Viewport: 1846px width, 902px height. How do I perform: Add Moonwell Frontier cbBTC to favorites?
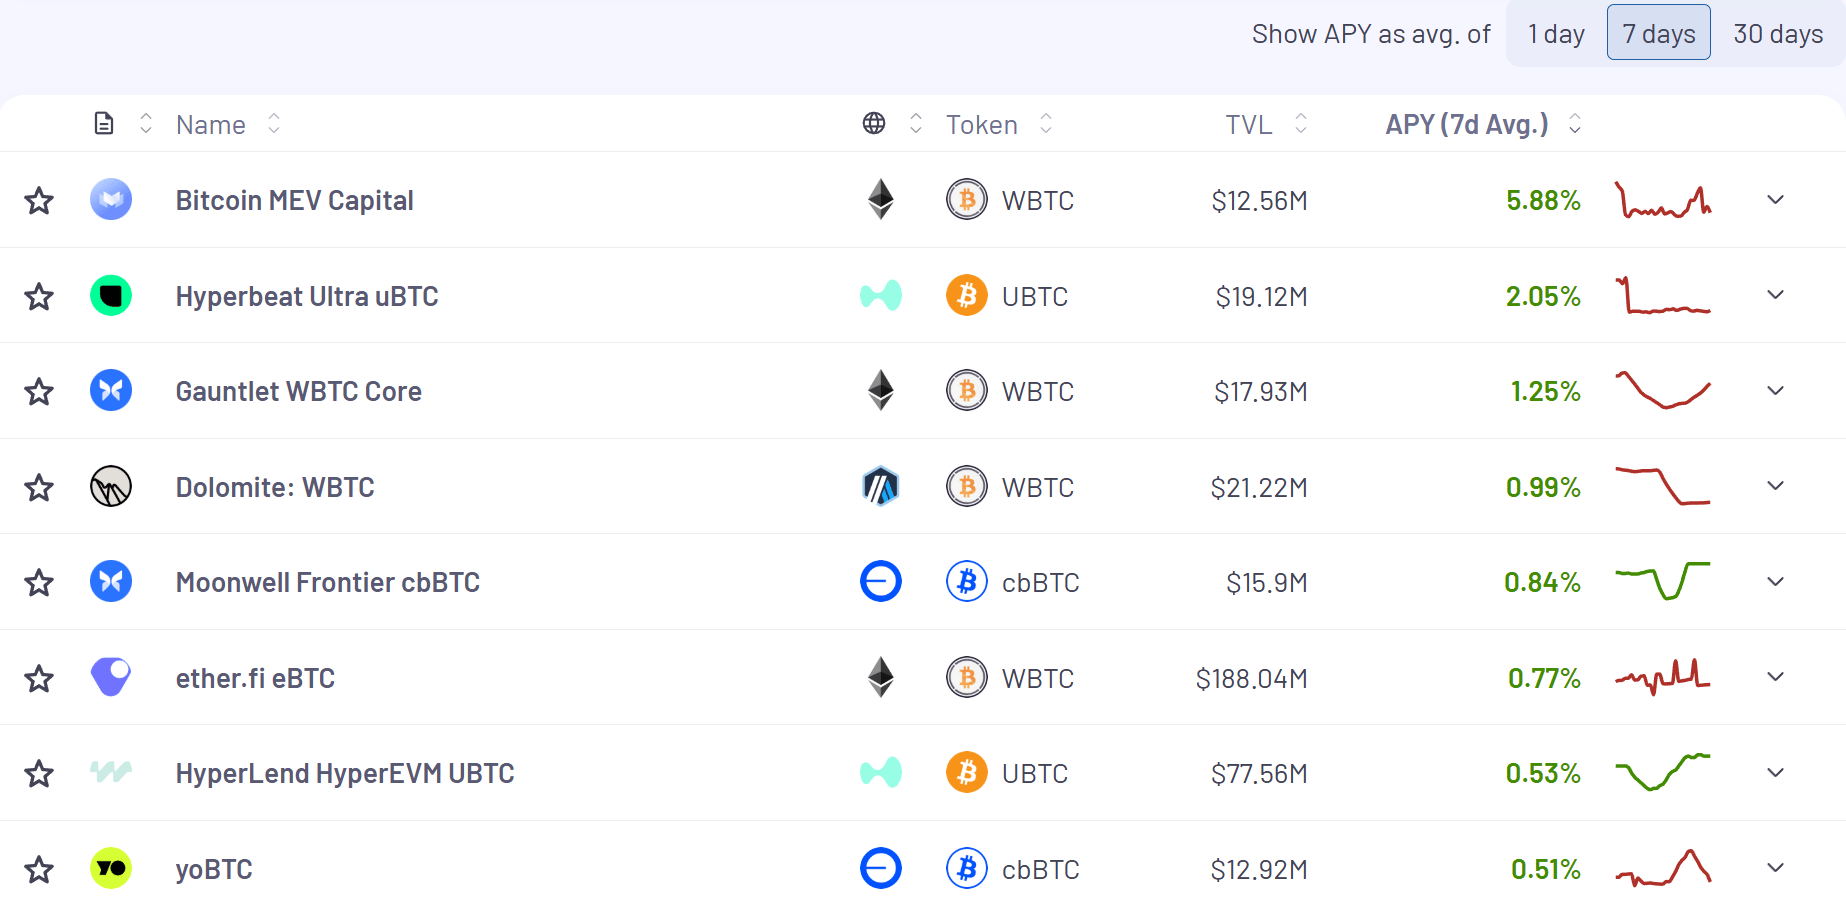(x=39, y=582)
